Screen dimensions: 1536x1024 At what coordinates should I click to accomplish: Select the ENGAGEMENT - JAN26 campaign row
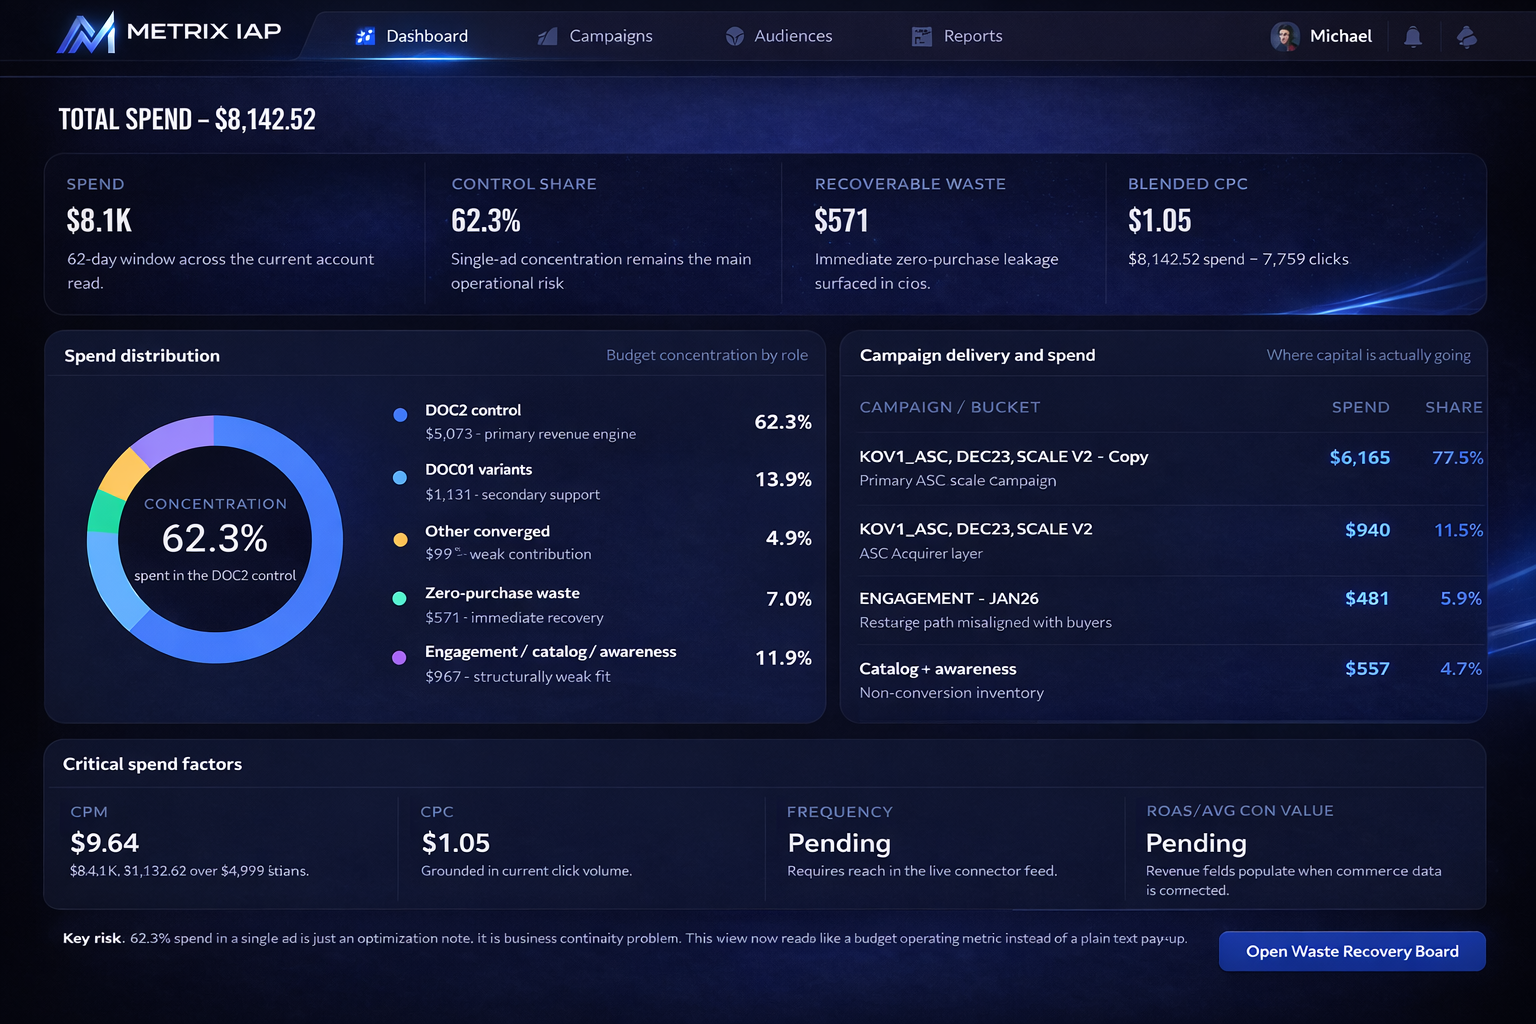(1160, 609)
